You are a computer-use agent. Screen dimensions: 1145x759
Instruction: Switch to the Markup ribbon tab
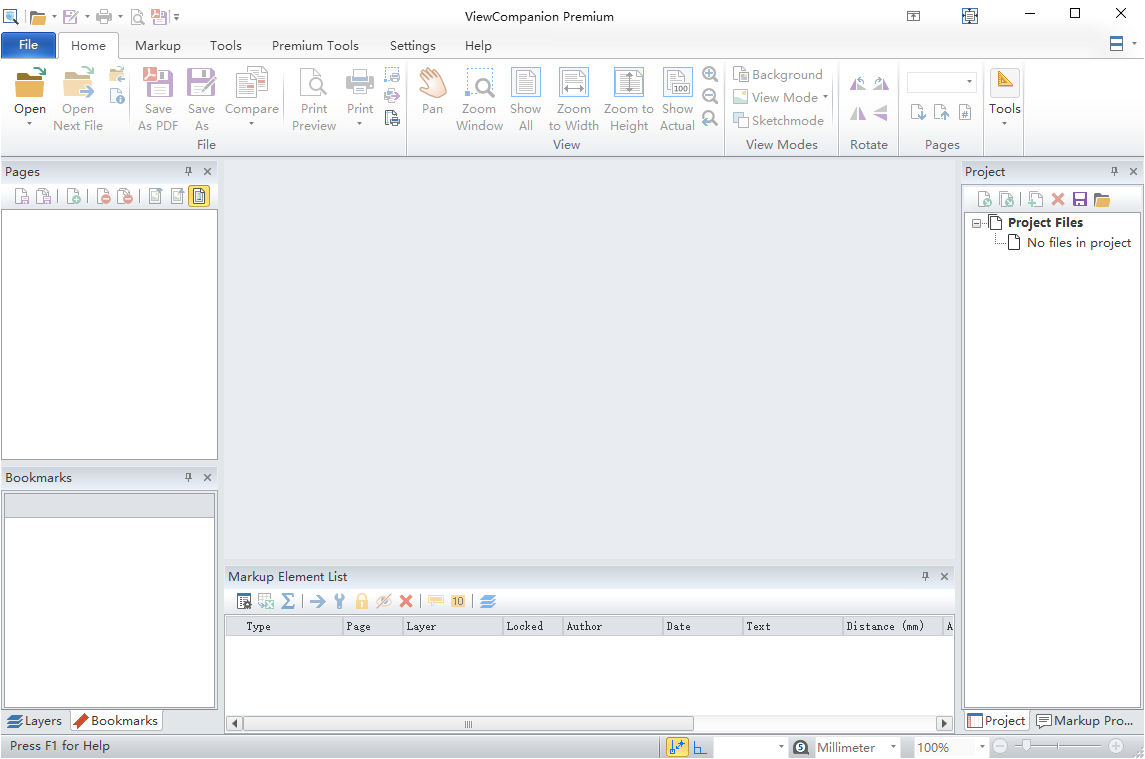(x=158, y=45)
